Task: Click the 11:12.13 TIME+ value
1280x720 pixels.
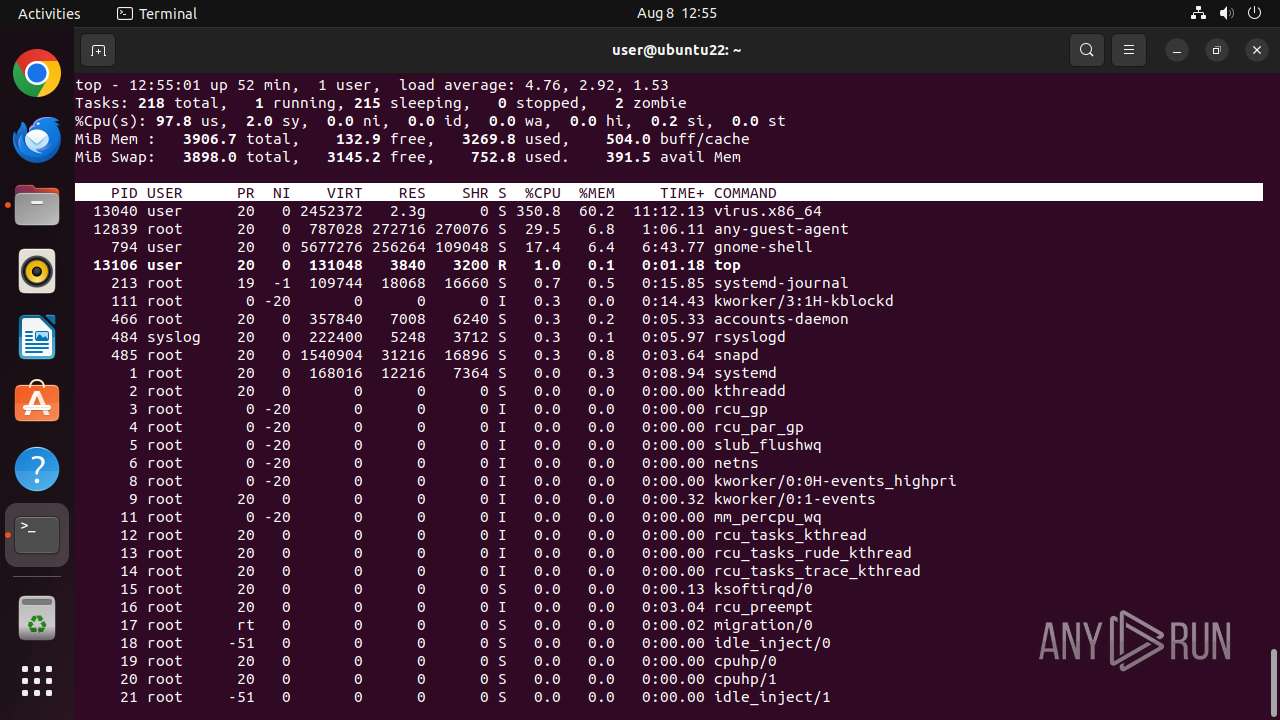Action: [669, 211]
